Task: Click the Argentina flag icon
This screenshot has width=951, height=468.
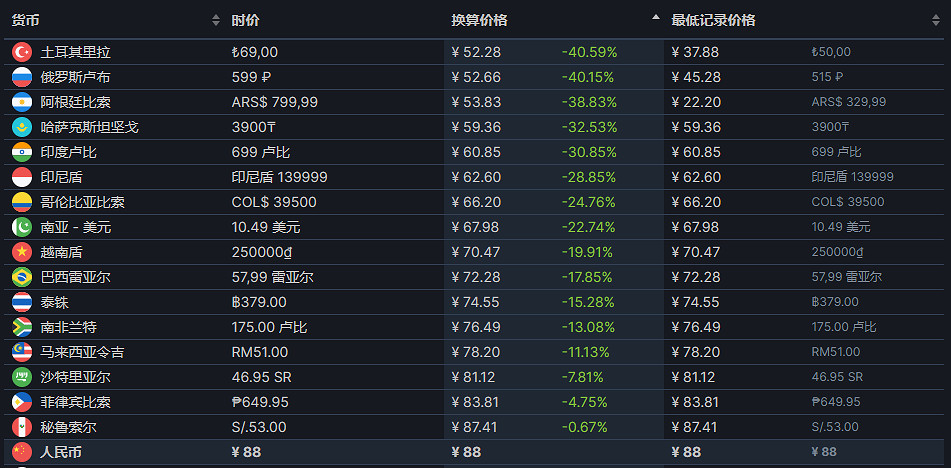Action: coord(22,102)
